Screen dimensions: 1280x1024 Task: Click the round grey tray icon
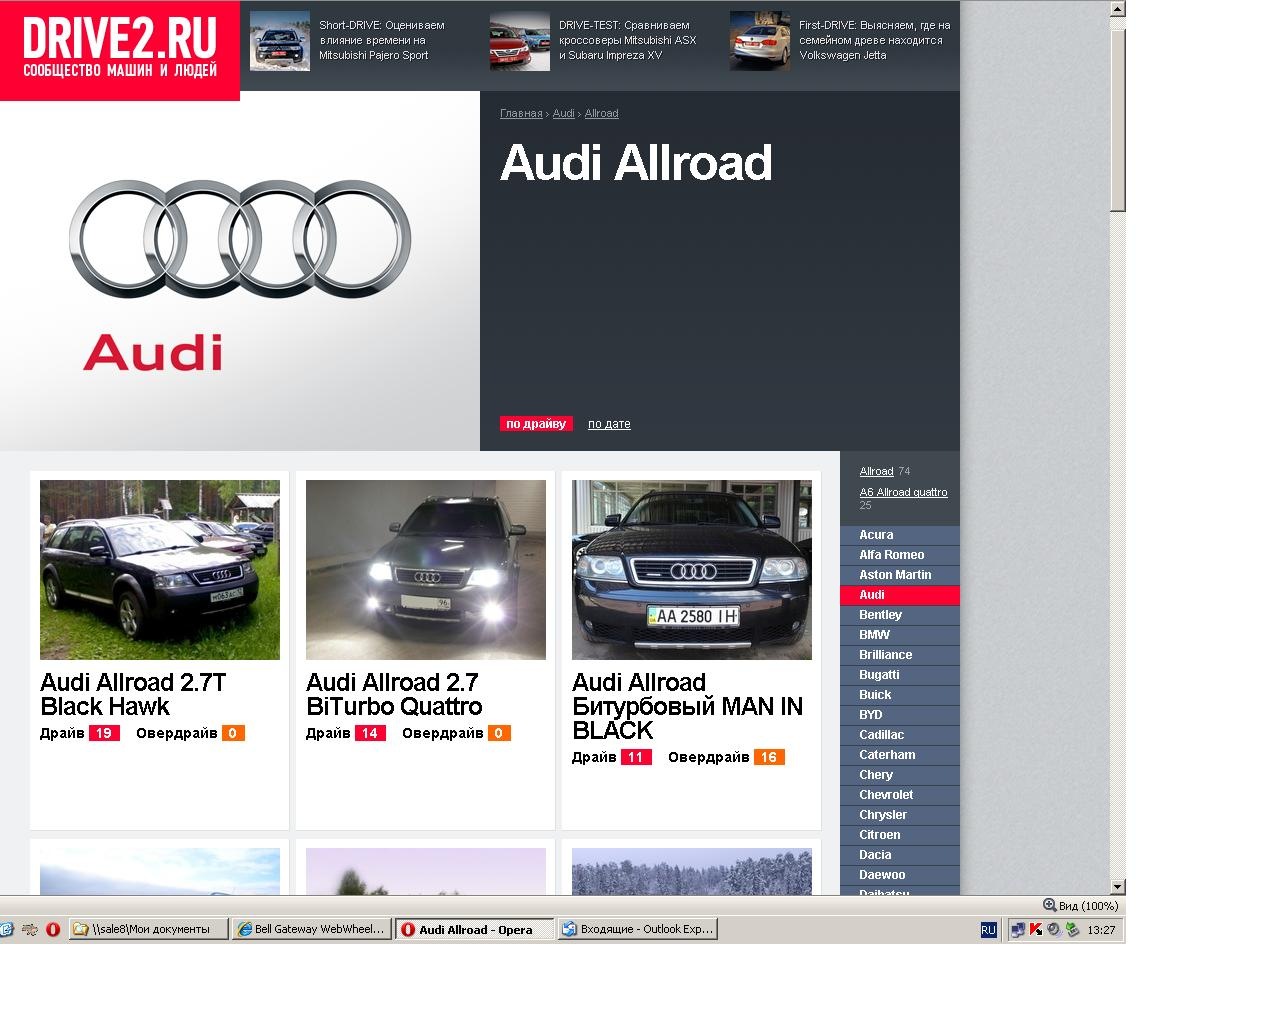click(1054, 929)
